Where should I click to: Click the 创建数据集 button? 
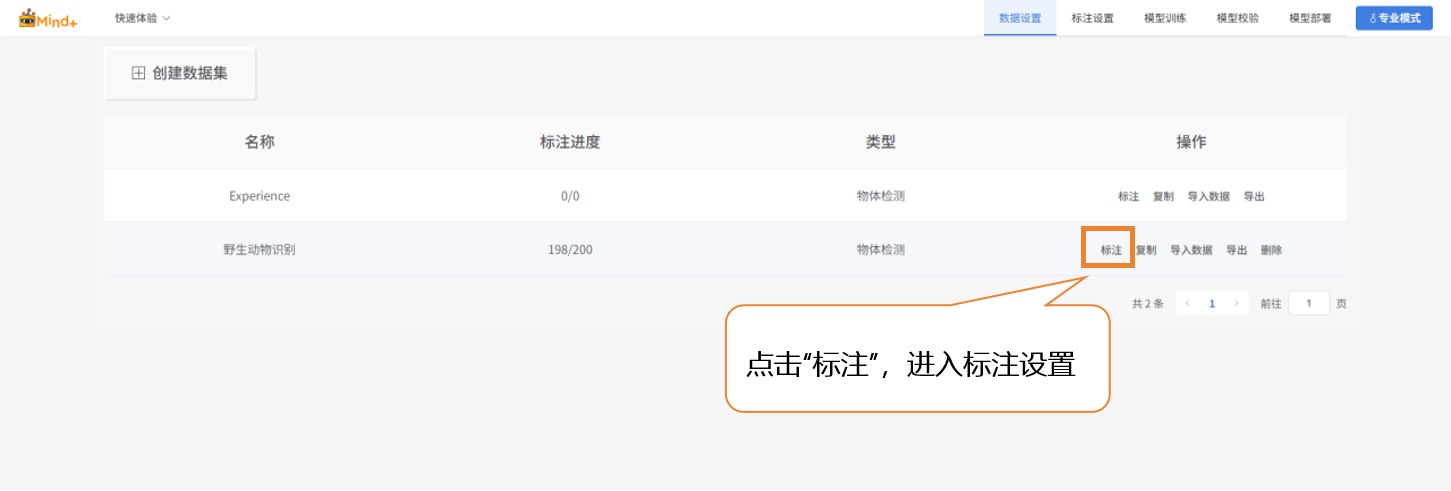click(x=180, y=73)
